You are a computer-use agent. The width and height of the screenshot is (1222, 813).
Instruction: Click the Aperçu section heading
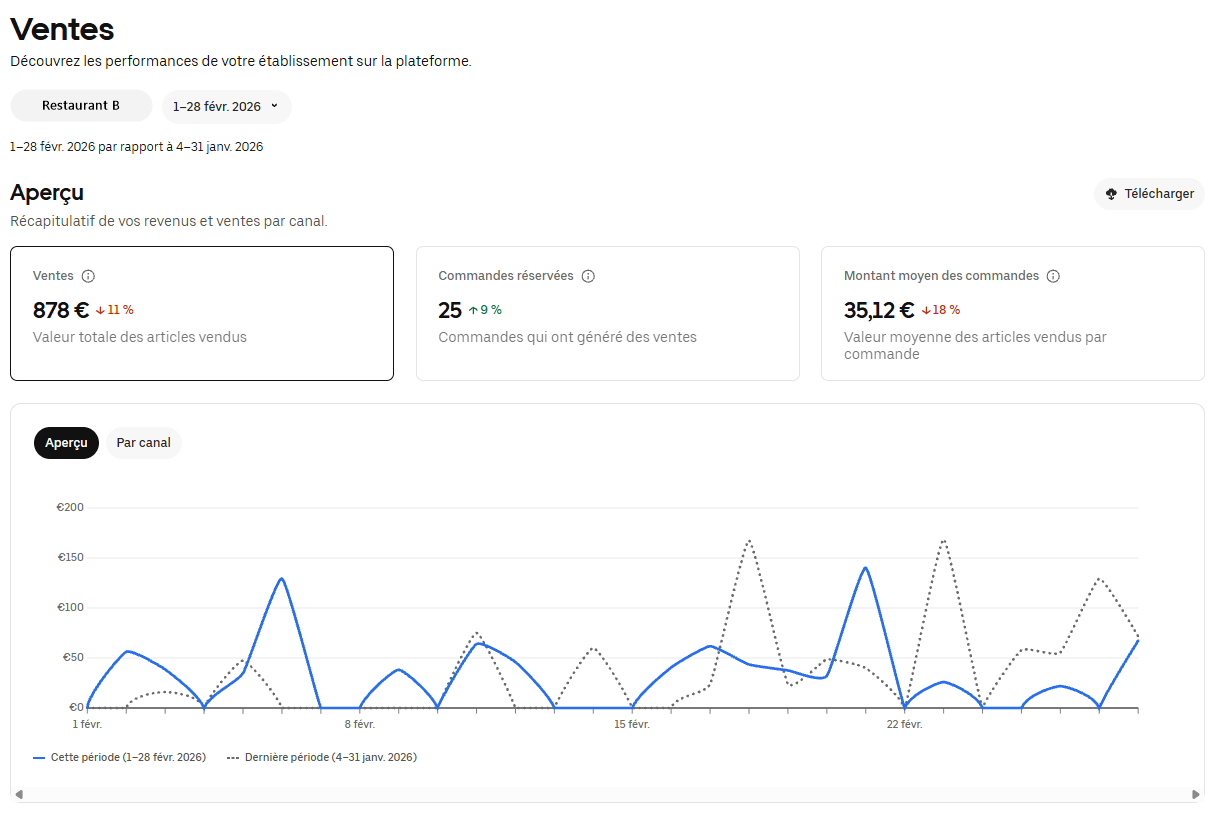coord(47,193)
